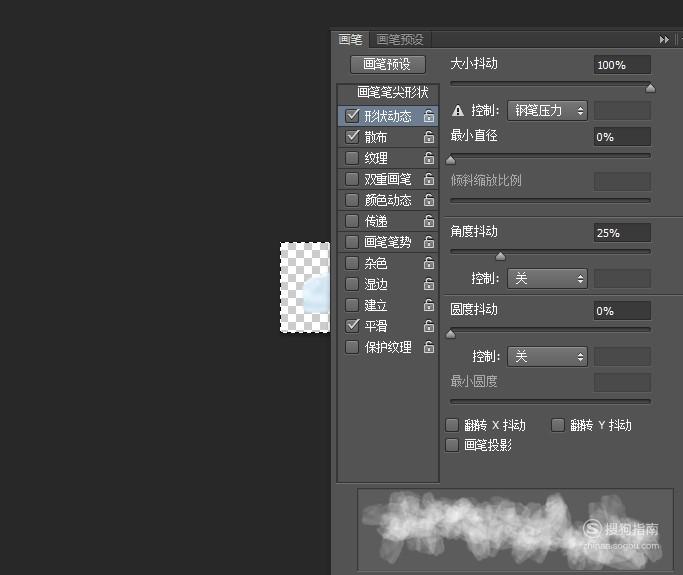Viewport: 683px width, 575px height.
Task: Select the 颜色动态 label row
Action: pos(388,200)
